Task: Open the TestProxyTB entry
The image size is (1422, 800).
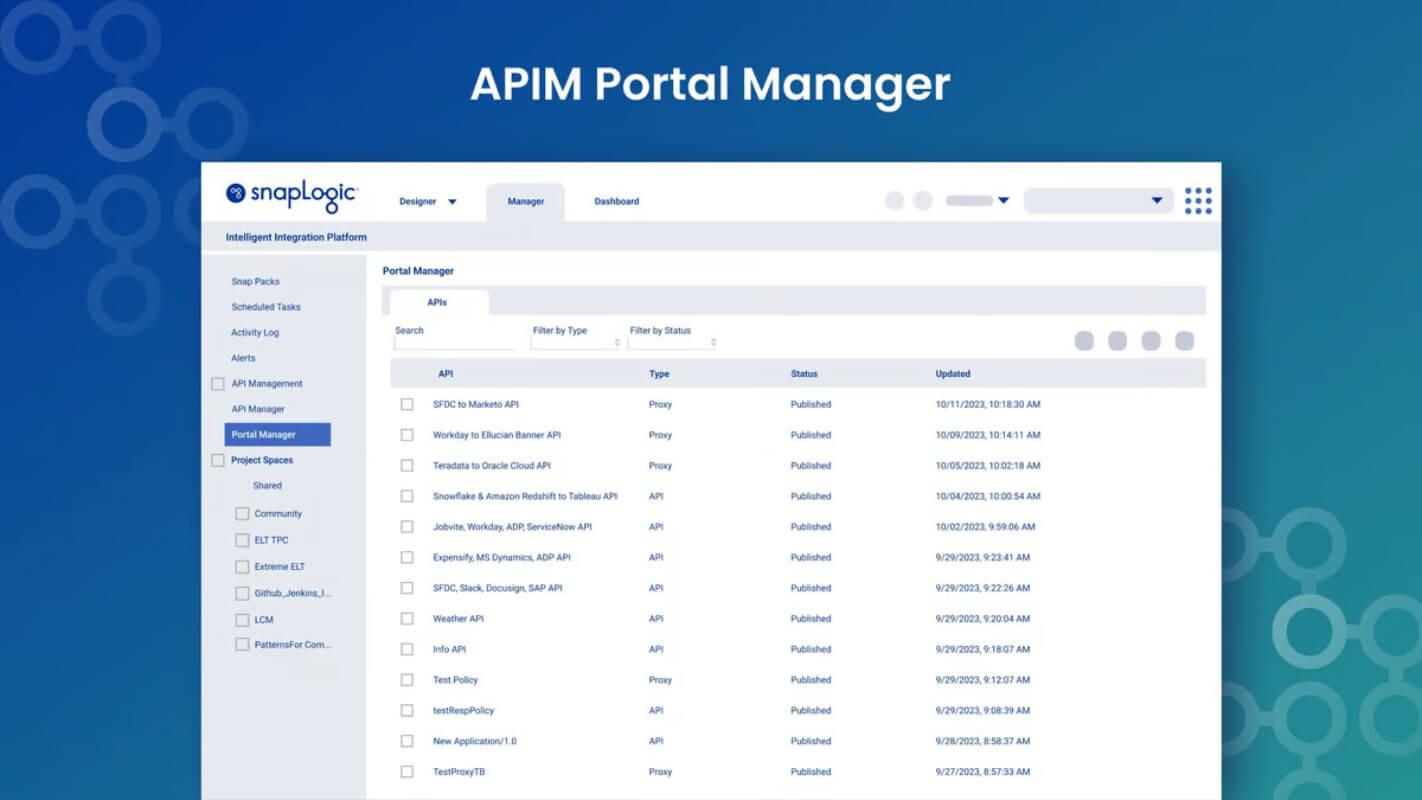Action: [459, 772]
